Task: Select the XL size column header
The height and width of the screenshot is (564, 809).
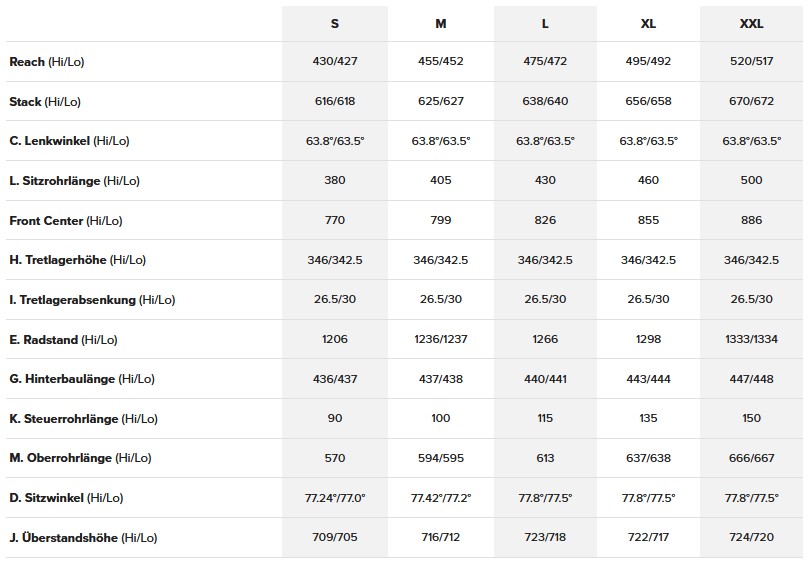Action: (648, 24)
